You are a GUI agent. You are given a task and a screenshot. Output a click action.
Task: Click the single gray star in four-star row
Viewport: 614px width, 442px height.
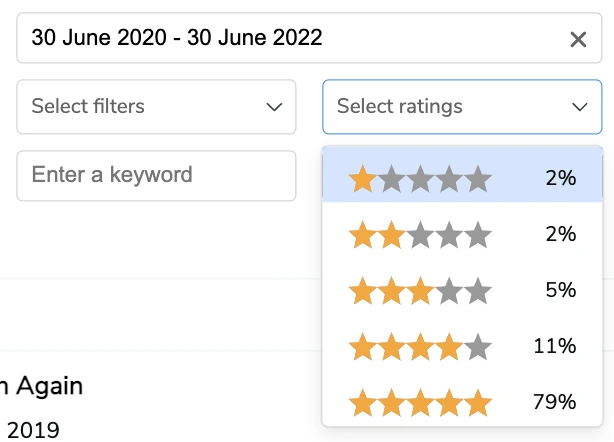click(479, 348)
